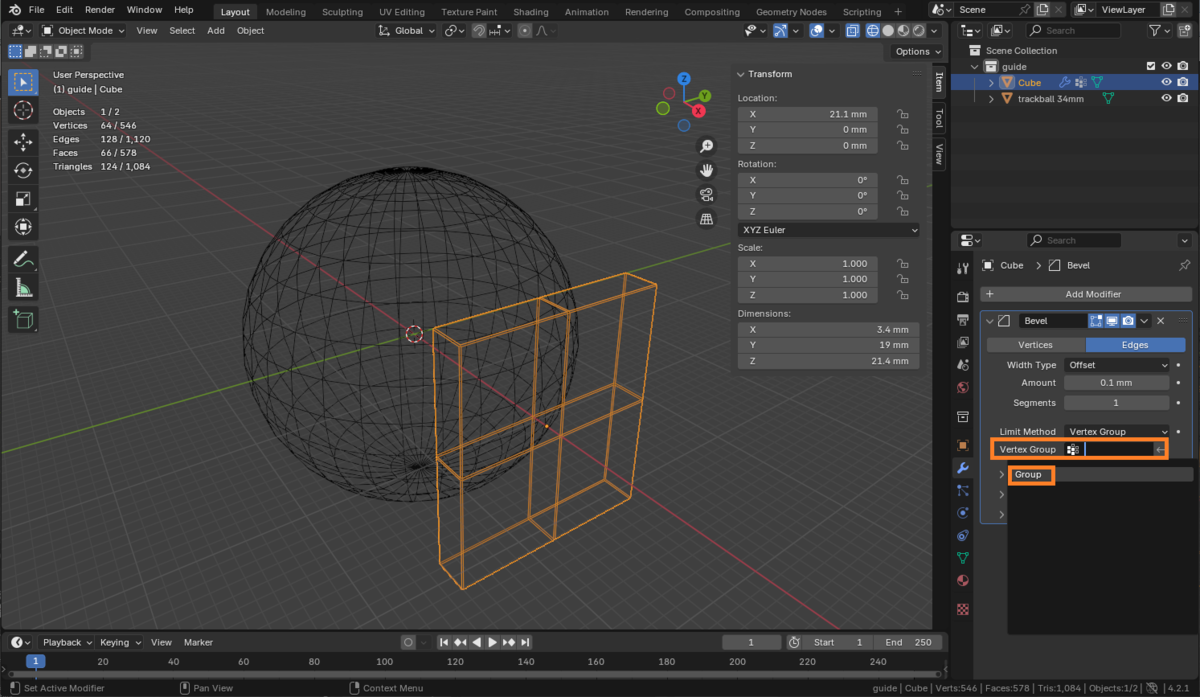Expand the Cube item in outliner
This screenshot has width=1200, height=697.
pos(991,83)
